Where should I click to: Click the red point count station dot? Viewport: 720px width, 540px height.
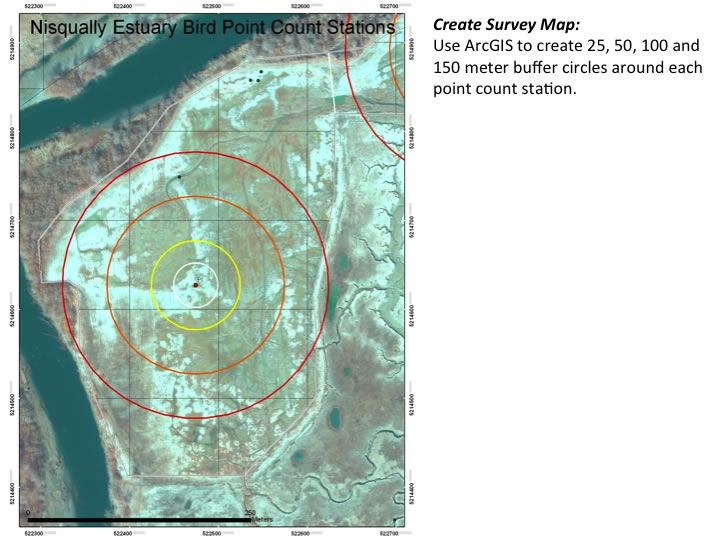pyautogui.click(x=196, y=285)
